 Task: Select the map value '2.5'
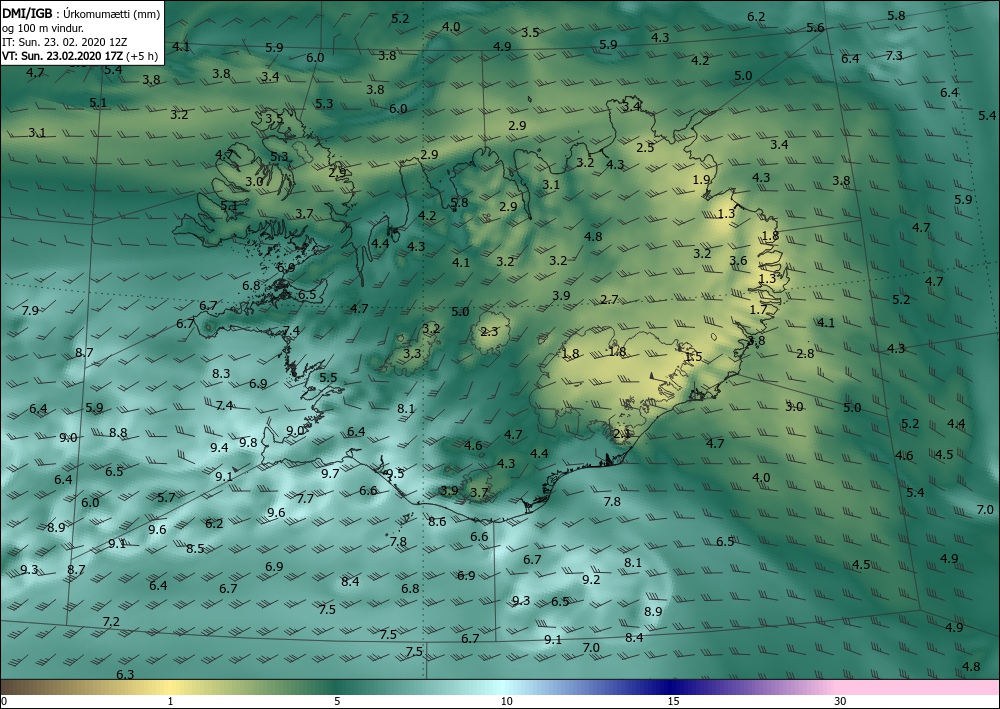tap(645, 148)
